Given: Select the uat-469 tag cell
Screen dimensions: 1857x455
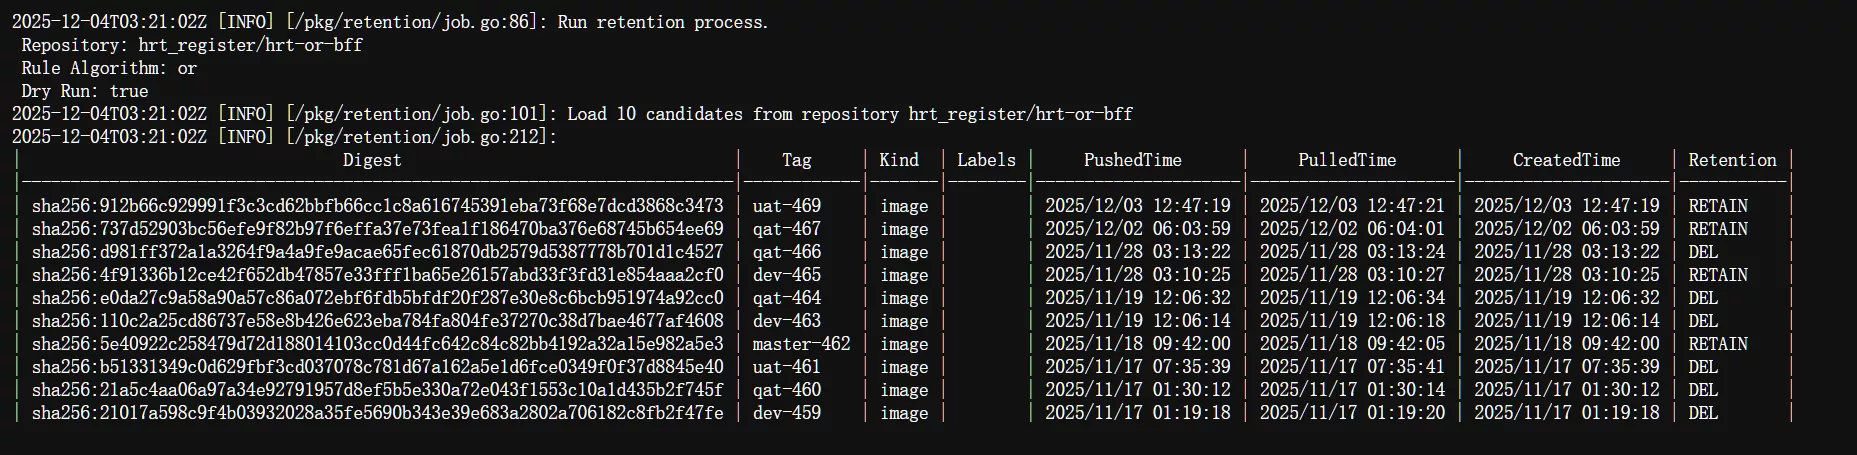Looking at the screenshot, I should pos(787,206).
